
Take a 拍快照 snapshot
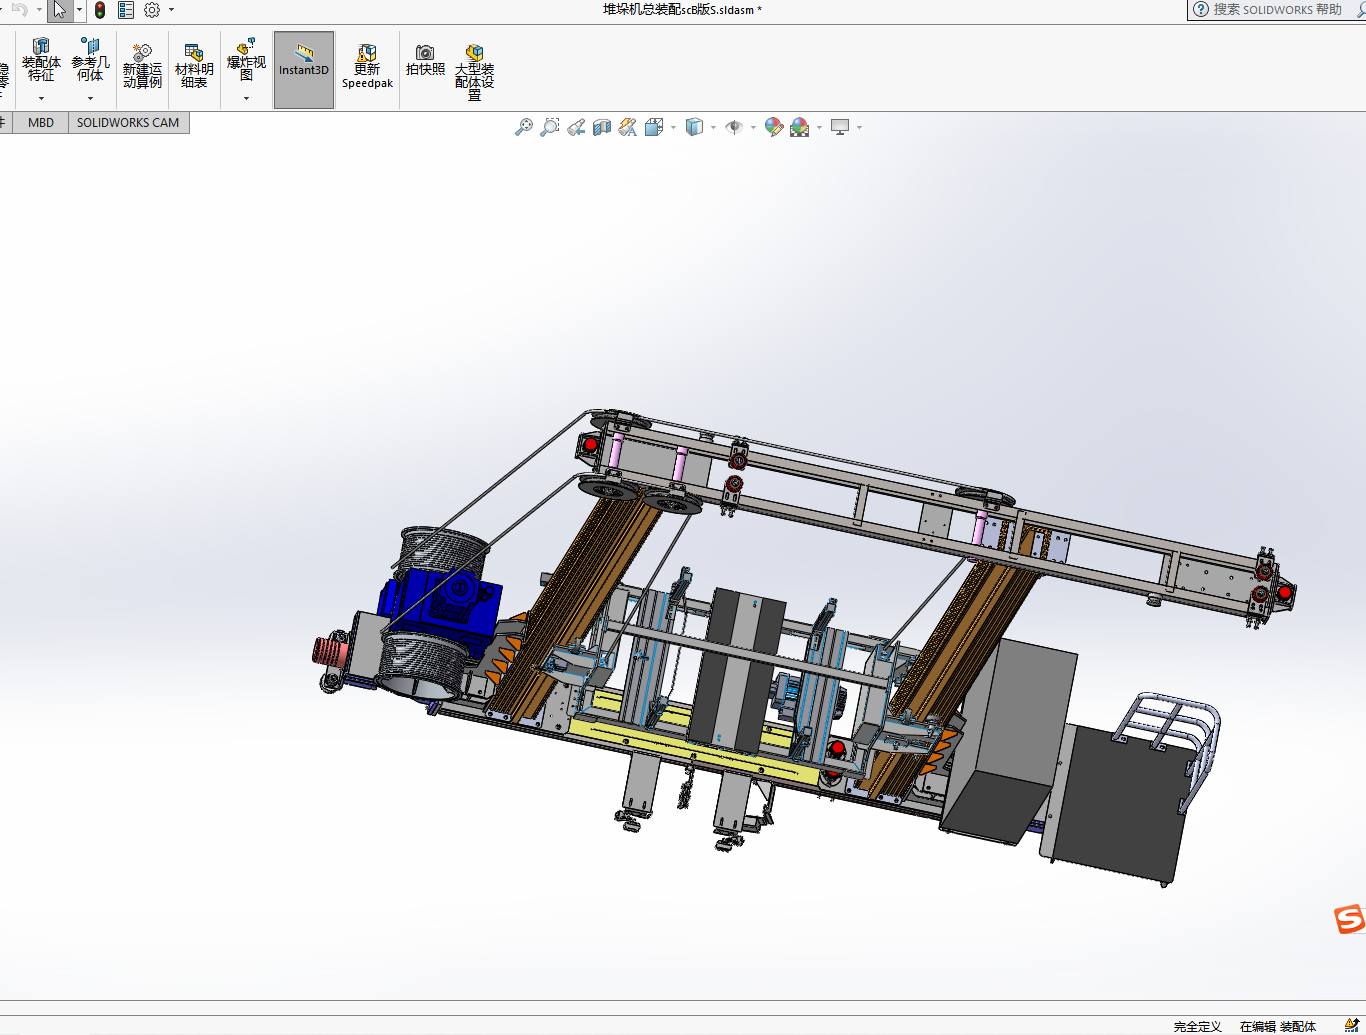pyautogui.click(x=425, y=61)
